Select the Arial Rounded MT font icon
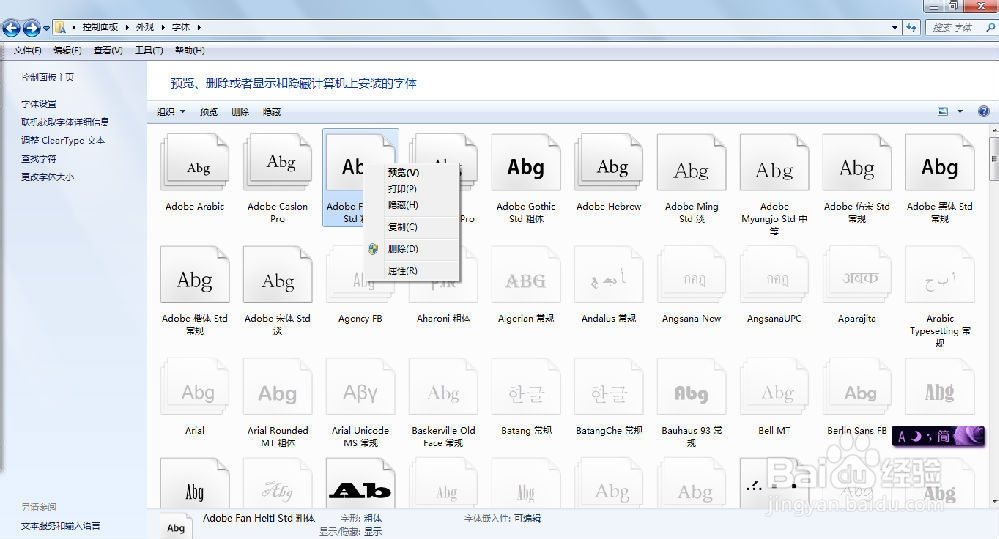This screenshot has height=539, width=999. [x=278, y=387]
